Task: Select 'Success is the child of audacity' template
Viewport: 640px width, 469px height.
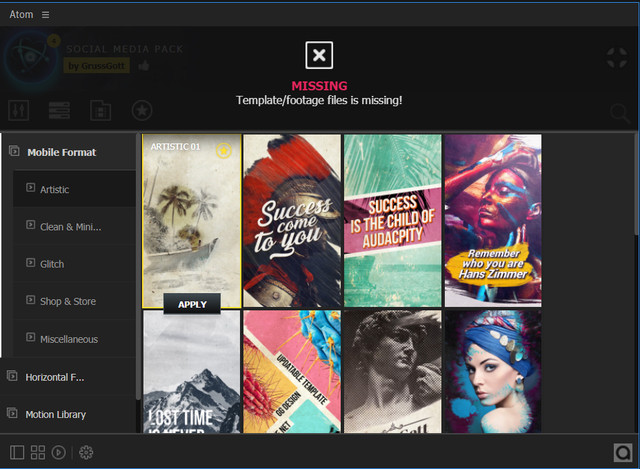Action: (x=393, y=221)
